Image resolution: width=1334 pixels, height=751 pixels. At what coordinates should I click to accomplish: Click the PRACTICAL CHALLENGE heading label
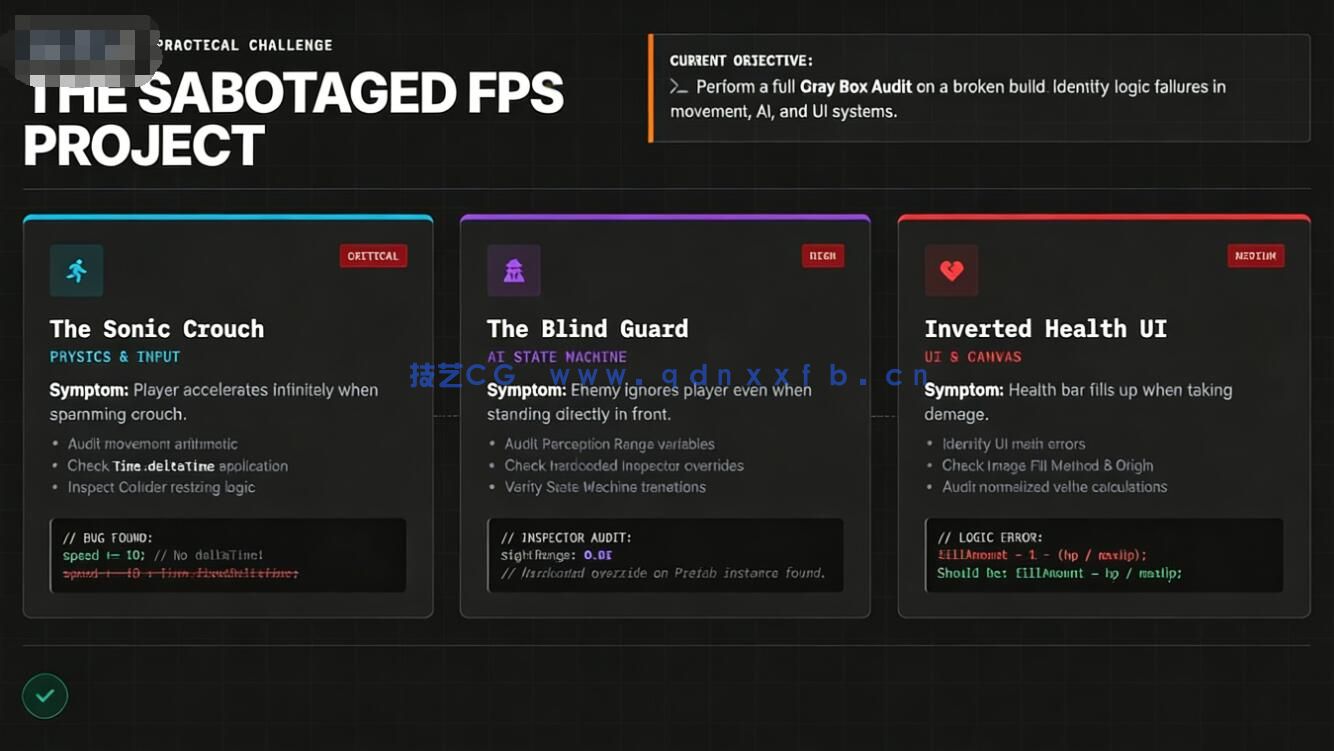click(x=245, y=45)
